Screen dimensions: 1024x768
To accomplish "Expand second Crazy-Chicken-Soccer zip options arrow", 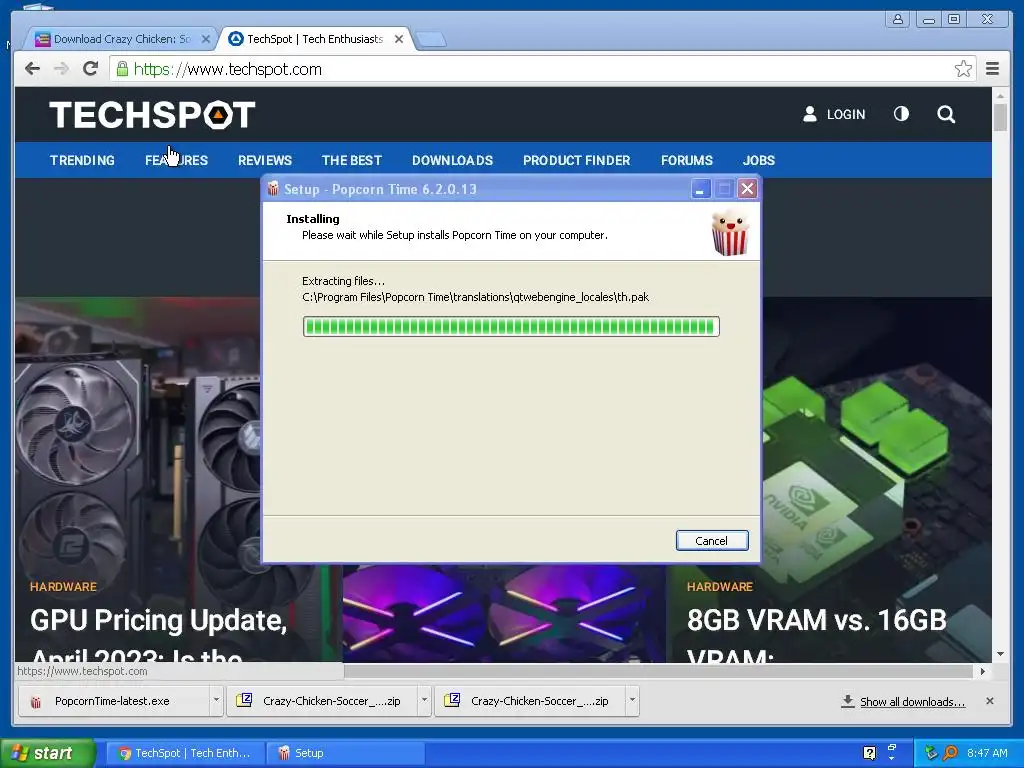I will (x=632, y=701).
